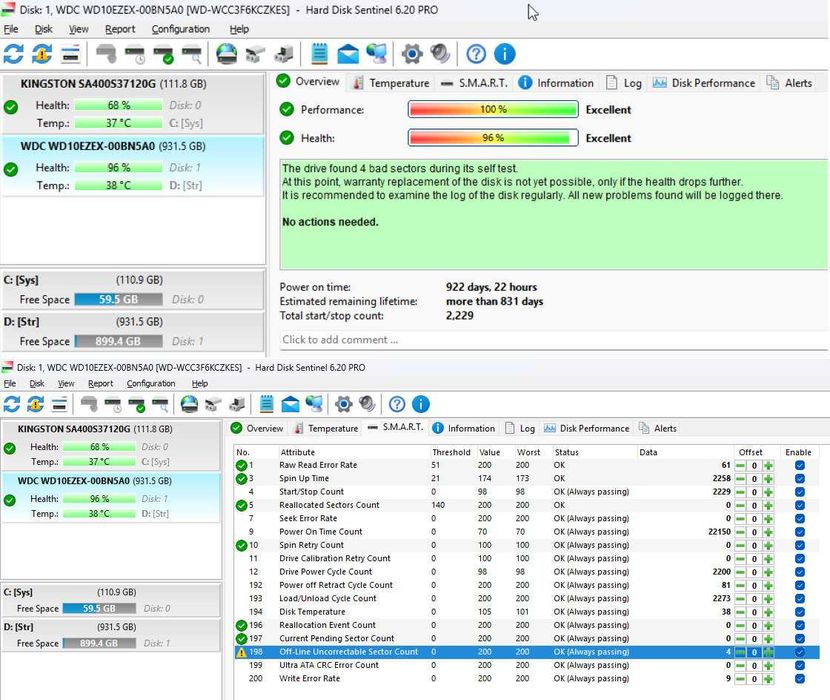Viewport: 830px width, 700px height.
Task: Switch to the Disk Performance tab in upper window
Action: 704,83
